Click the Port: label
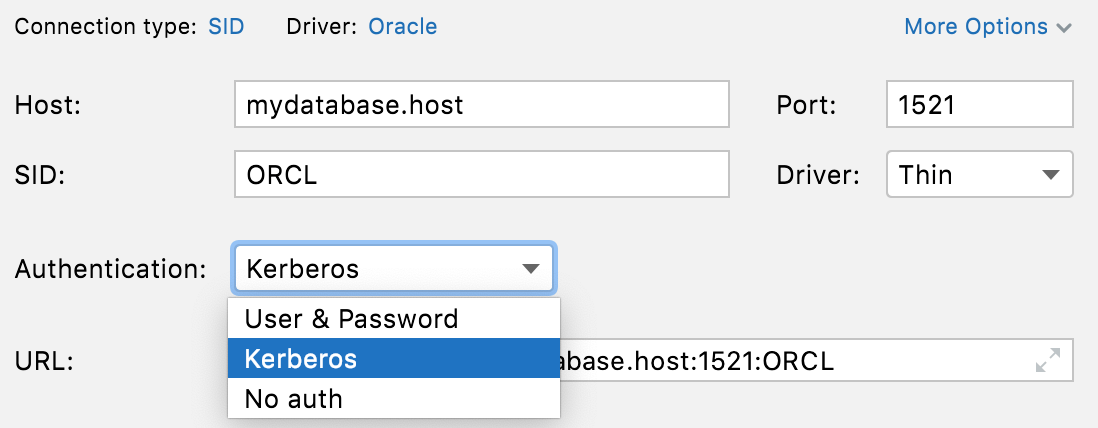This screenshot has width=1098, height=428. click(805, 105)
